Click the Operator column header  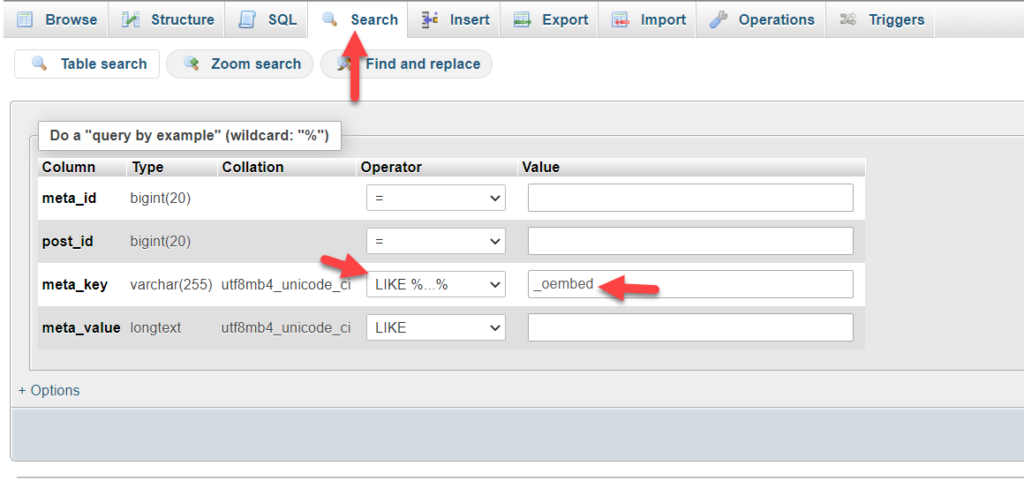[x=391, y=167]
